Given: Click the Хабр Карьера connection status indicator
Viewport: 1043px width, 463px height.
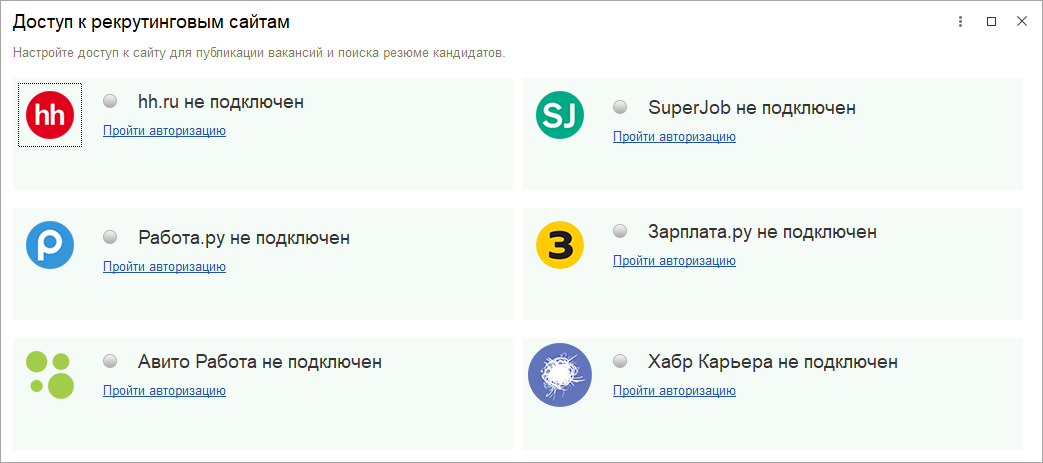Looking at the screenshot, I should 620,361.
